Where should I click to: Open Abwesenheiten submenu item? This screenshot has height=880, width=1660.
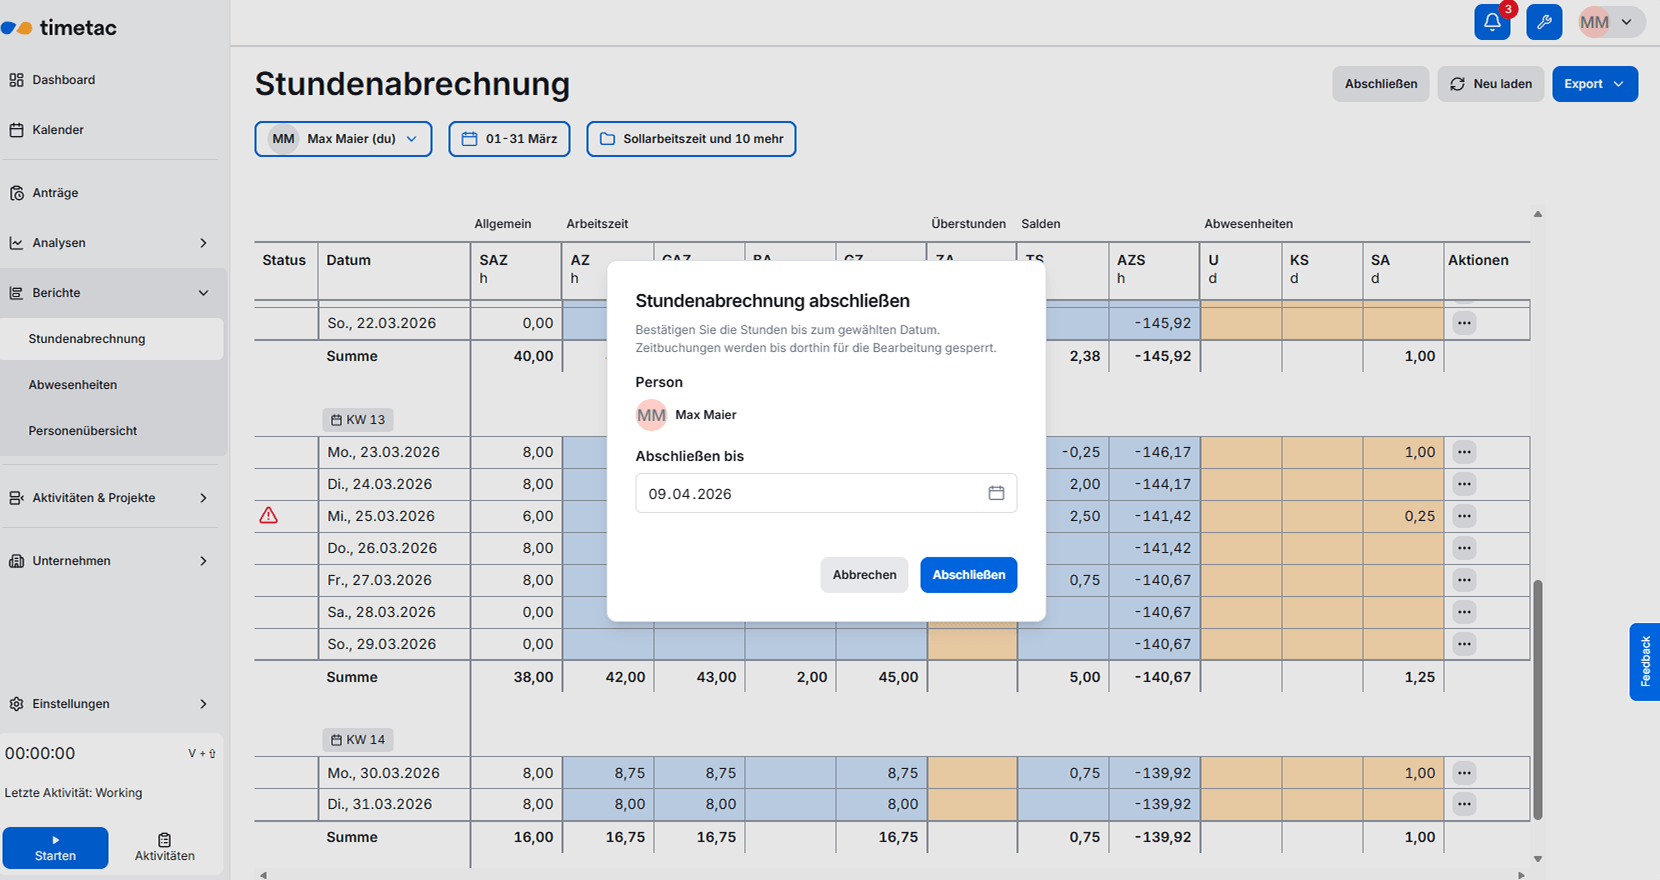[x=112, y=385]
